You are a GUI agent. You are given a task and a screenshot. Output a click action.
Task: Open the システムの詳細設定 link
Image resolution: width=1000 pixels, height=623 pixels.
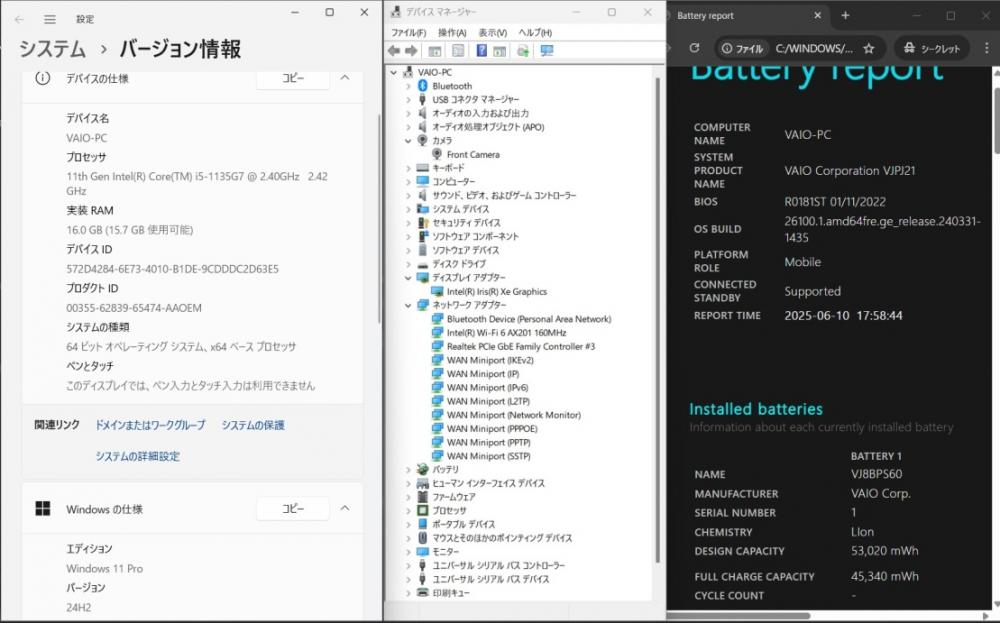pos(138,456)
